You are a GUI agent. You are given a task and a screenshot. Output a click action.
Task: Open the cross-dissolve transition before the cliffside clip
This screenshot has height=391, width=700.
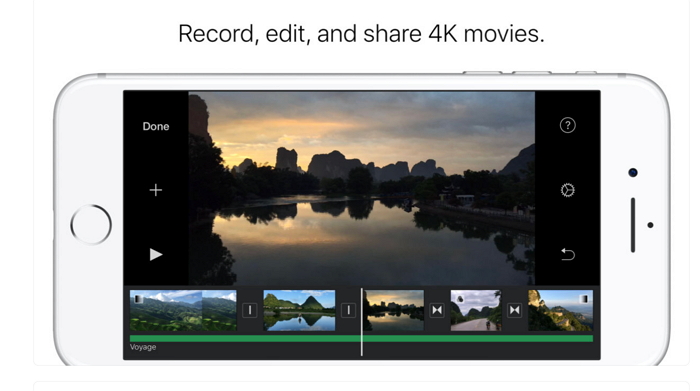(515, 310)
